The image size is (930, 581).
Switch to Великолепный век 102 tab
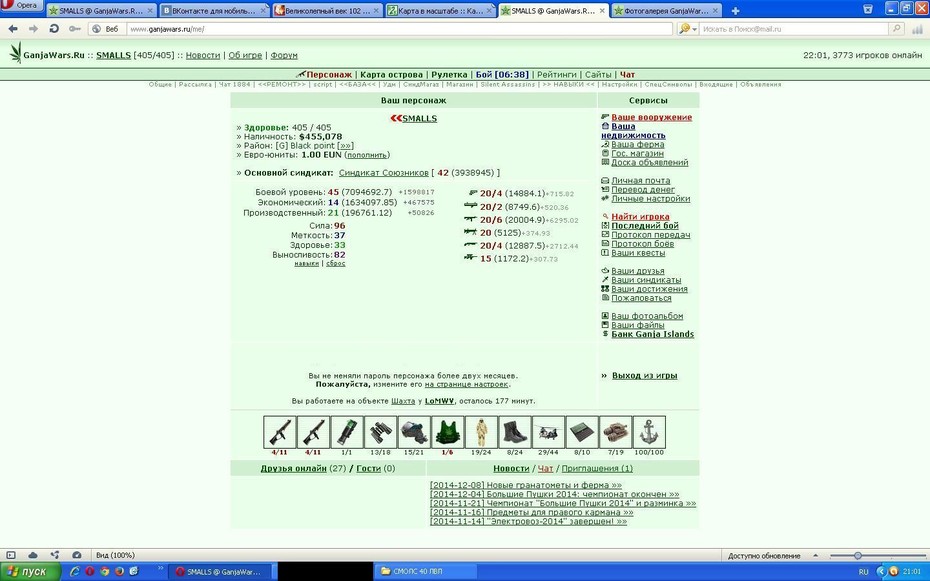(327, 11)
